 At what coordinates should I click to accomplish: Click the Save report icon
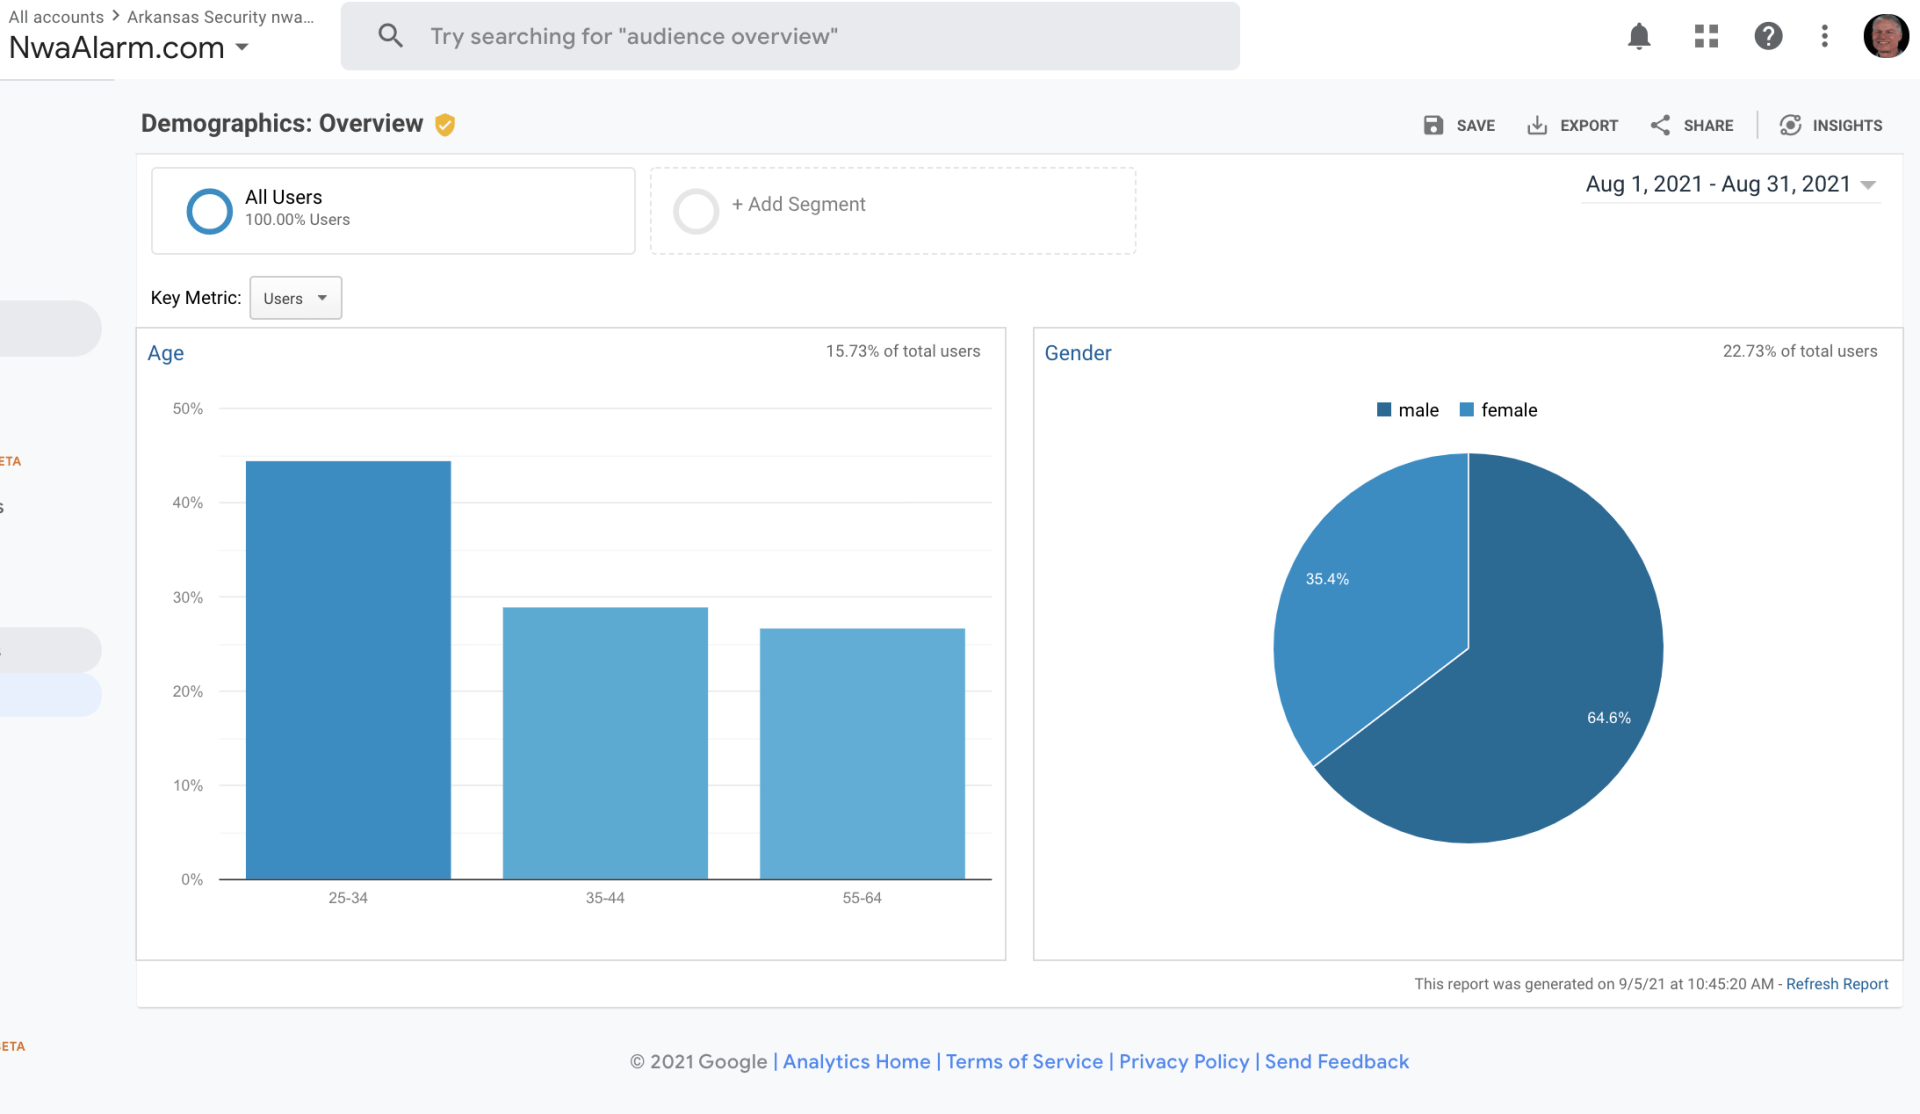pyautogui.click(x=1433, y=125)
